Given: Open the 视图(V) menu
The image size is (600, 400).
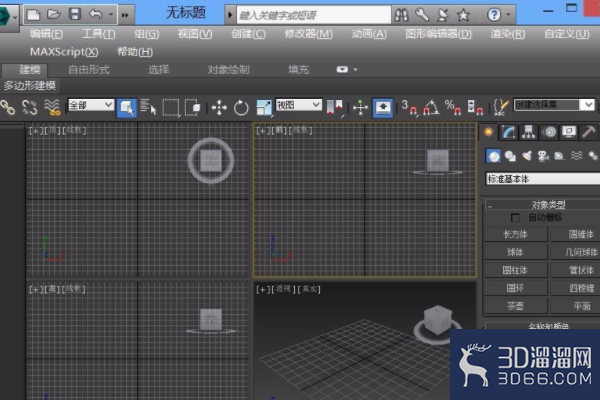Looking at the screenshot, I should click(195, 34).
